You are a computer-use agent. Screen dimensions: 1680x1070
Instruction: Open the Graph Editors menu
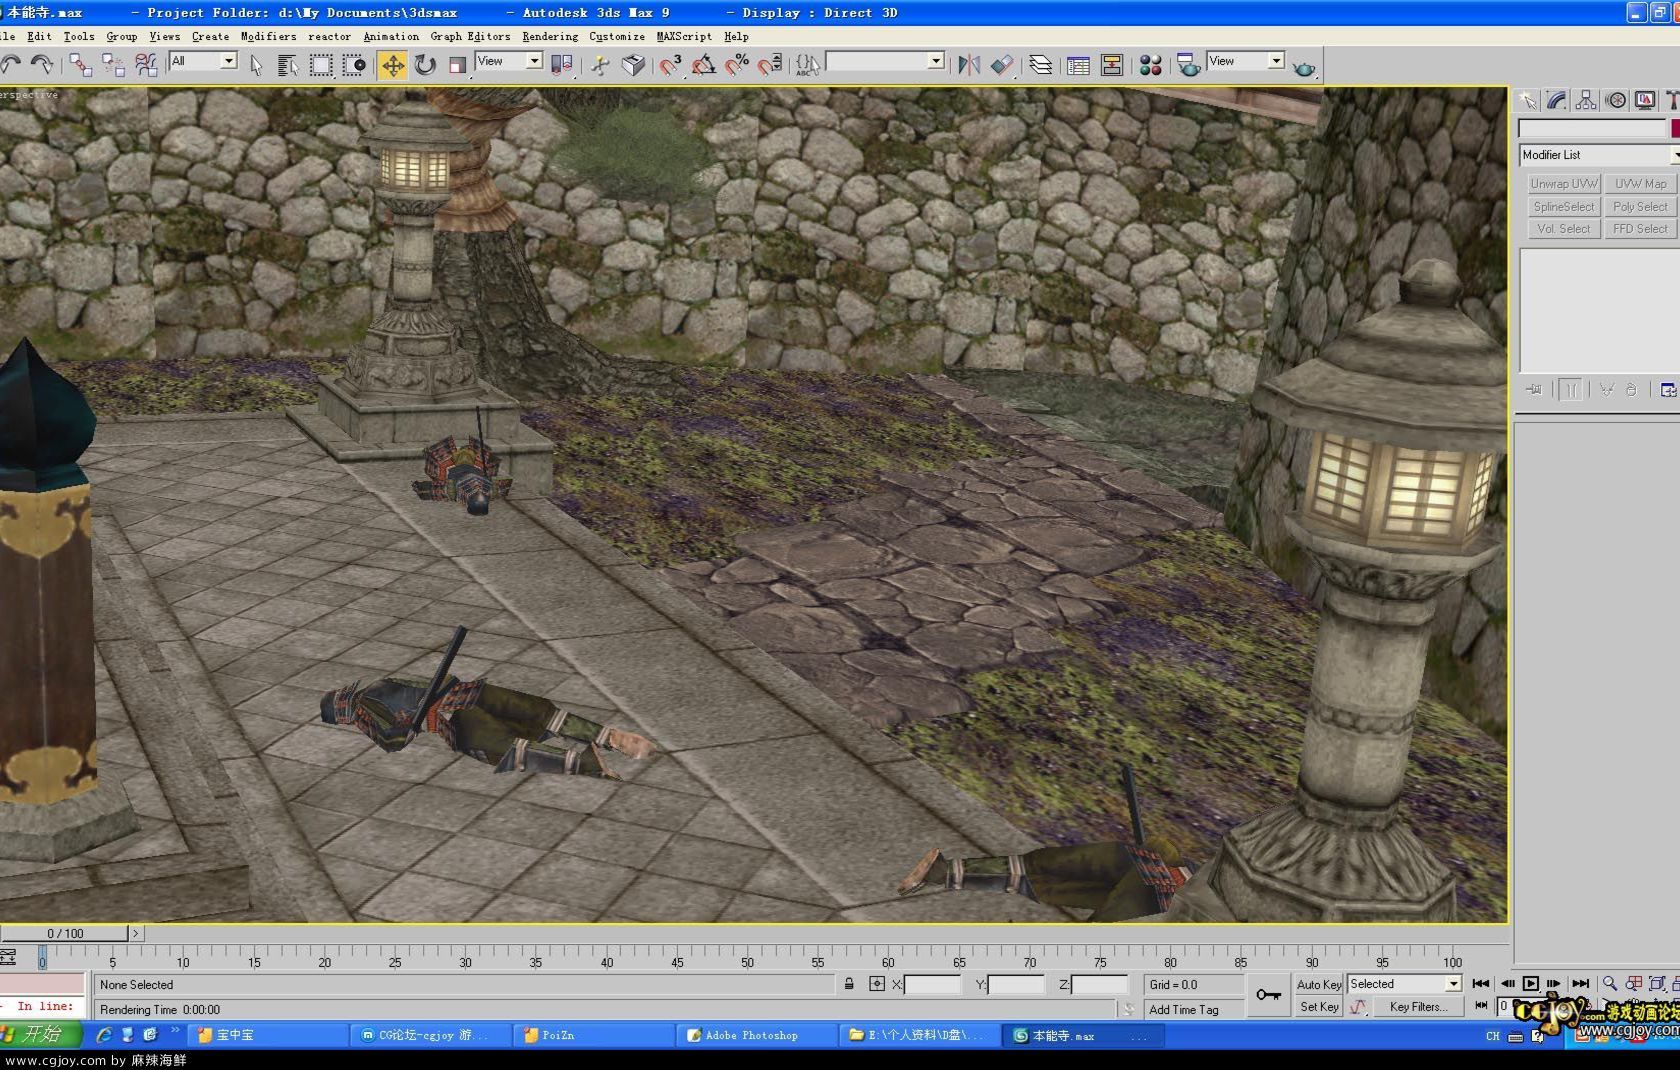(470, 36)
